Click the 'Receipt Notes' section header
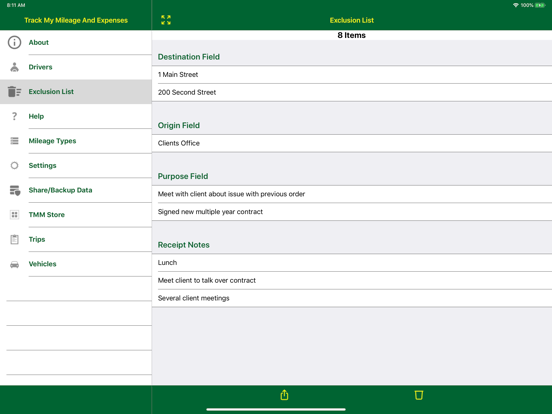The height and width of the screenshot is (414, 552). tap(184, 245)
